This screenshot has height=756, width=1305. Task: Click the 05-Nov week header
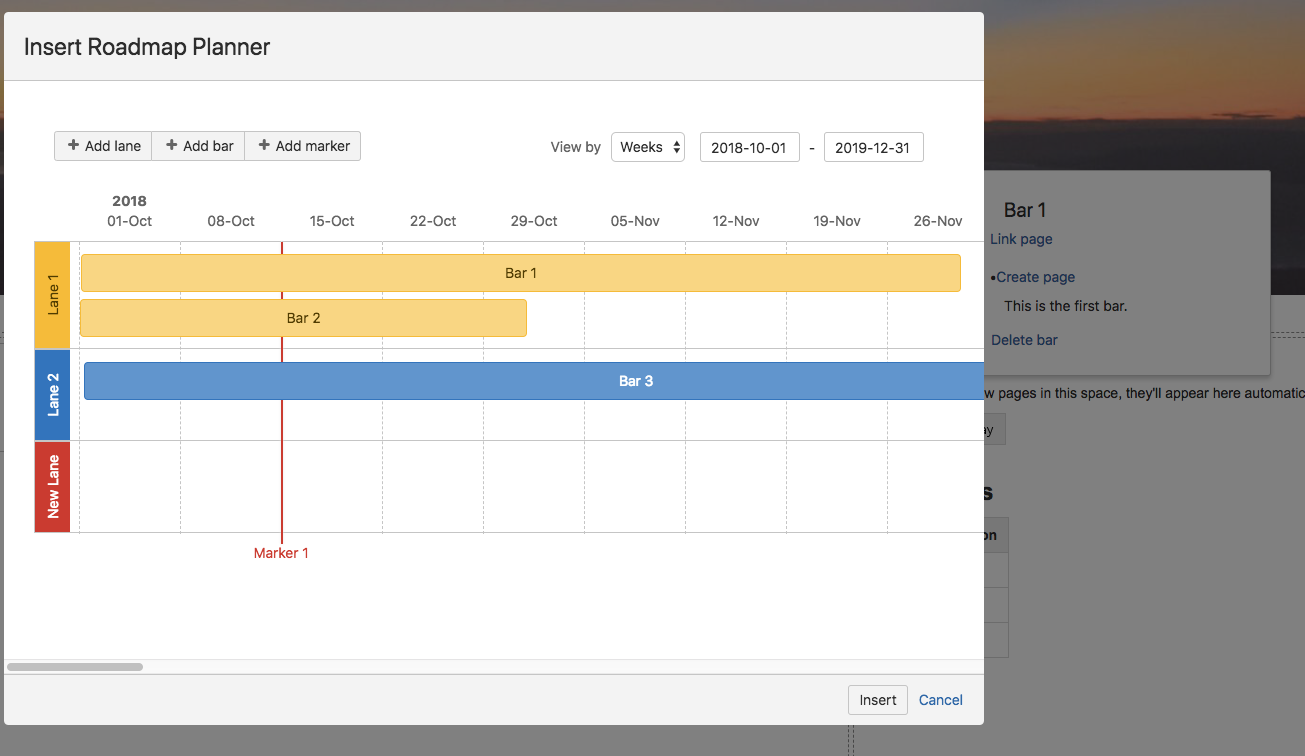point(635,221)
